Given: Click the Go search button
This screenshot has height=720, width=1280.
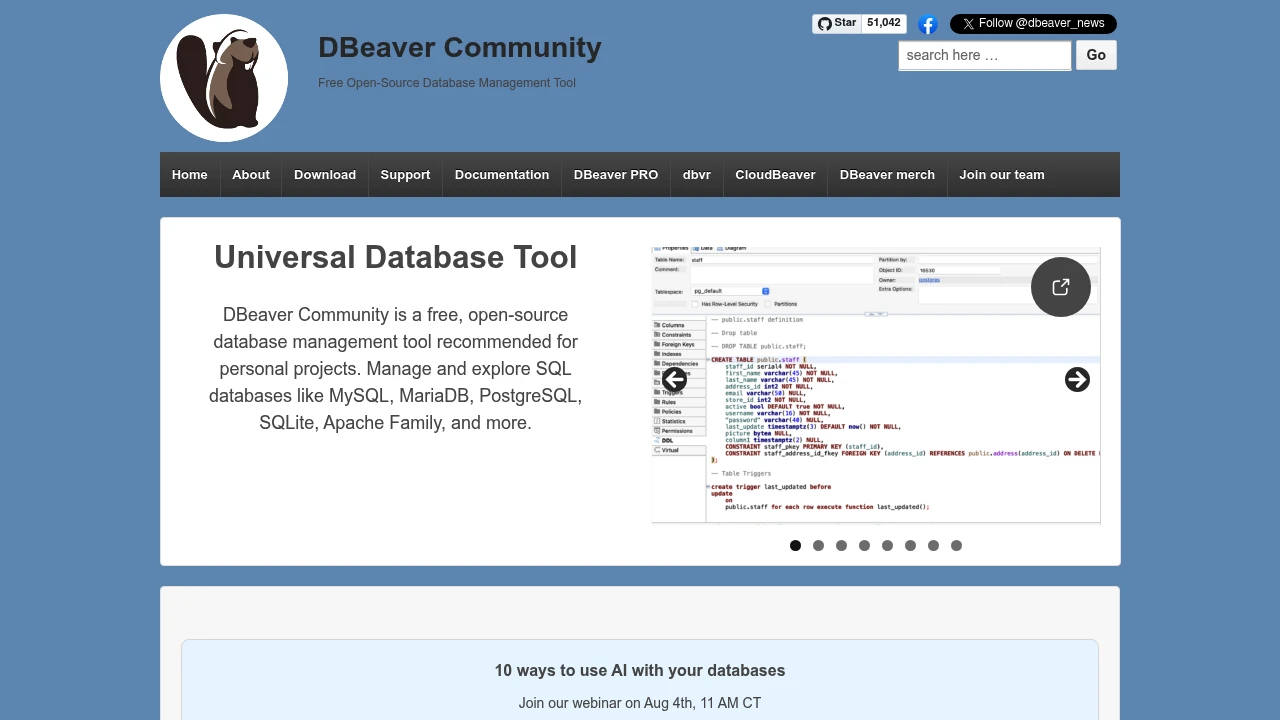Looking at the screenshot, I should (1096, 55).
